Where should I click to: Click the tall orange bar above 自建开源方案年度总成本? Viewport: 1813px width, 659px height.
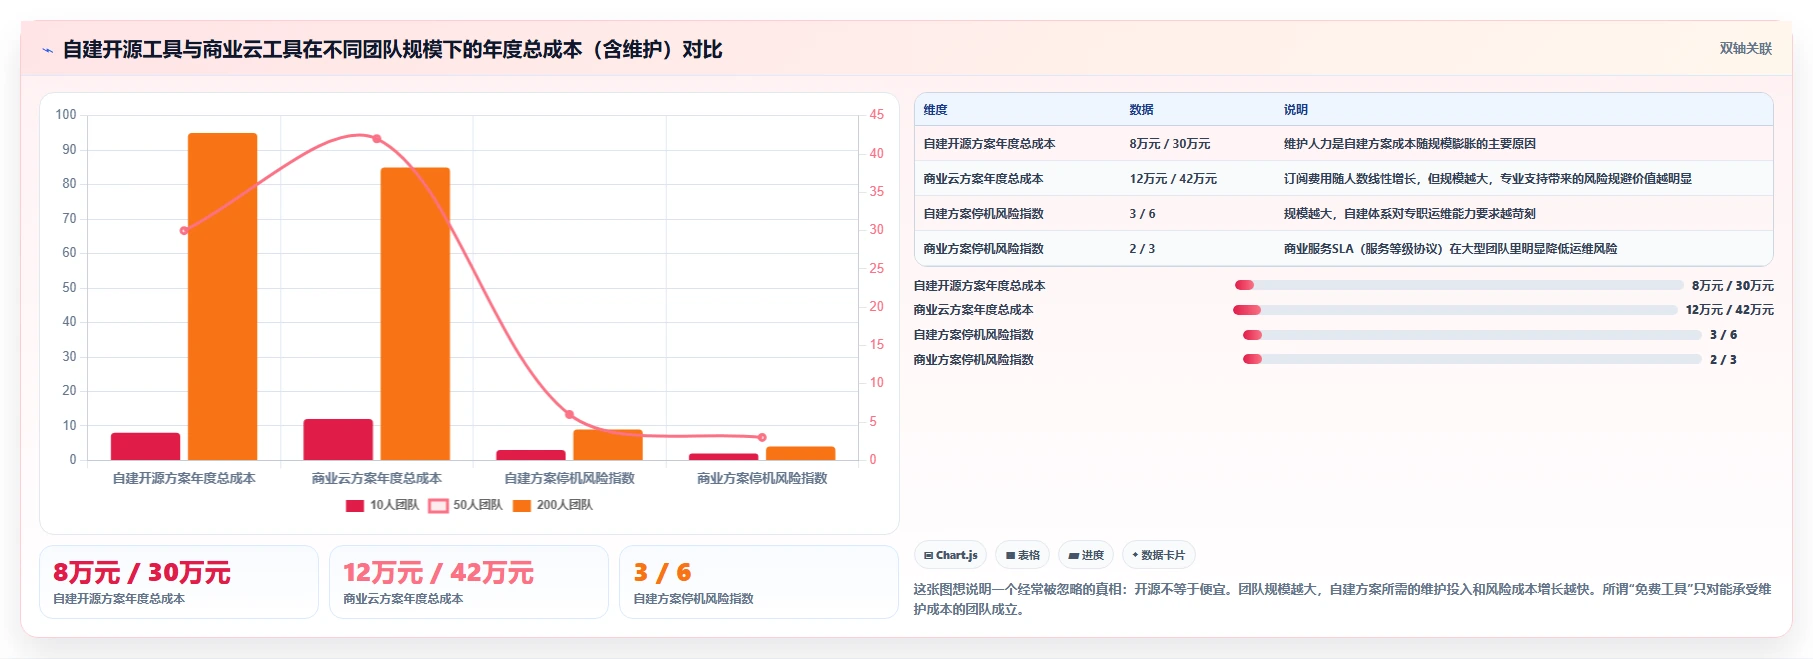click(x=223, y=297)
